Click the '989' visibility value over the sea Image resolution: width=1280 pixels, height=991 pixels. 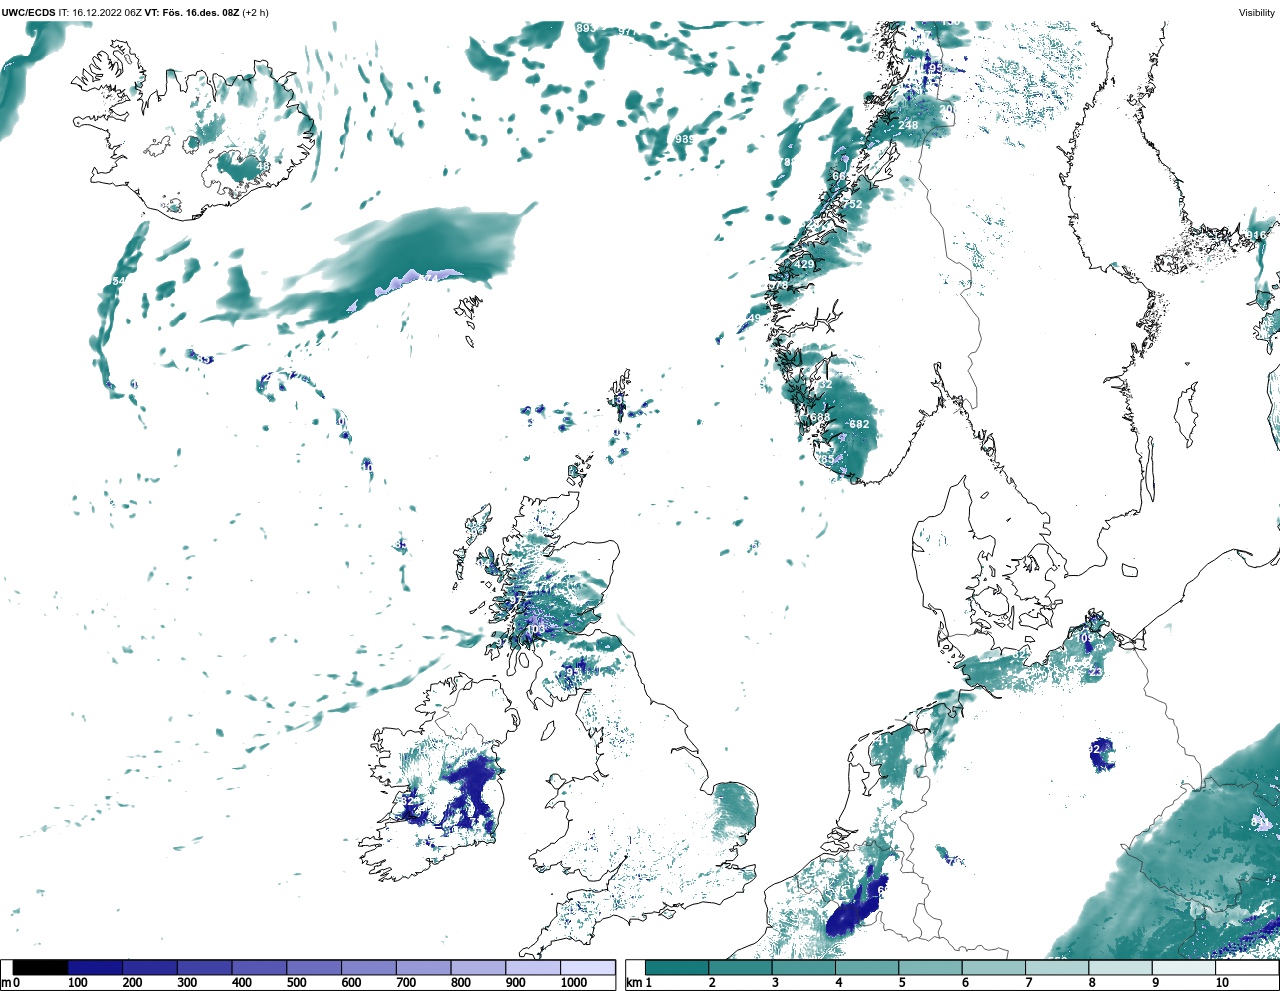(x=684, y=140)
